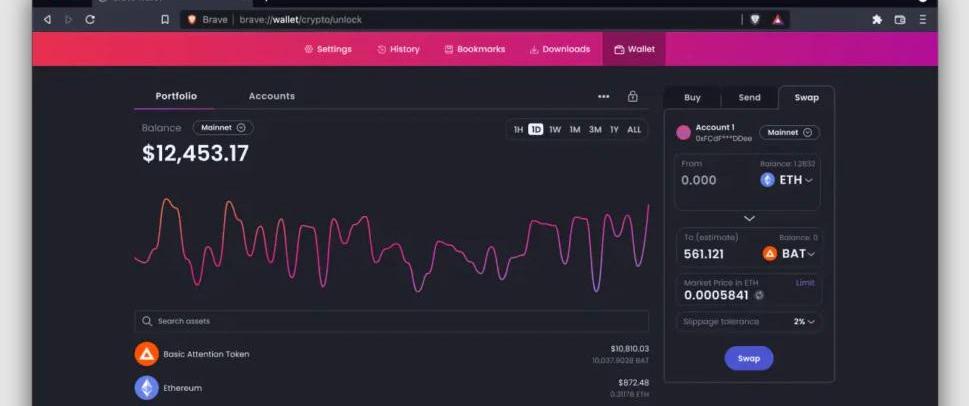Click the ETH coin icon in From field

768,180
